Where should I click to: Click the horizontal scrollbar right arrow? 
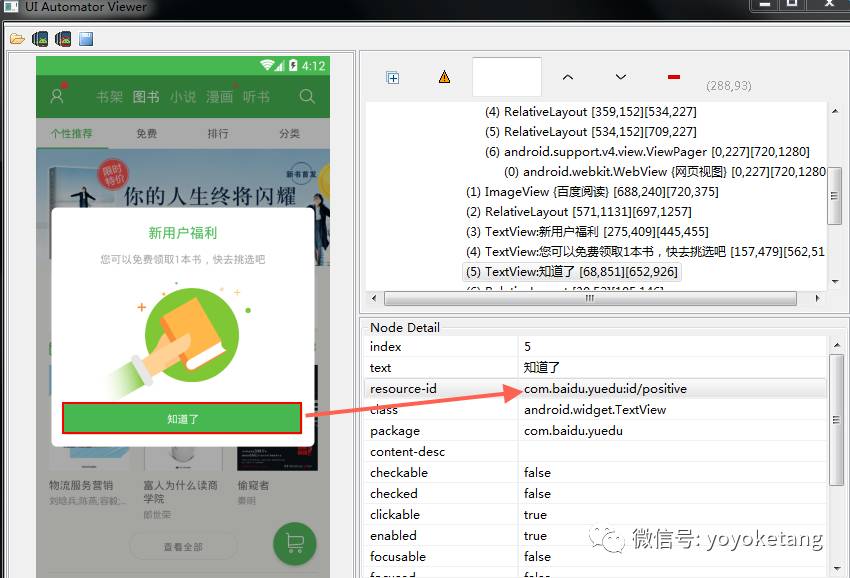[817, 298]
